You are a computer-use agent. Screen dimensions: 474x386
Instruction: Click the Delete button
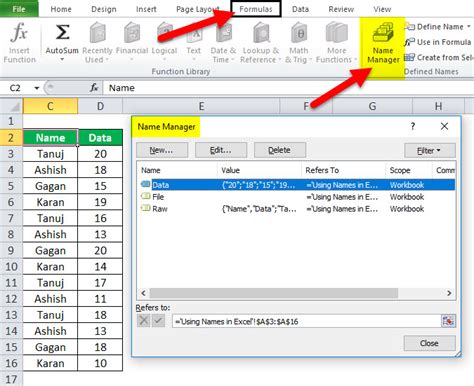pyautogui.click(x=280, y=150)
